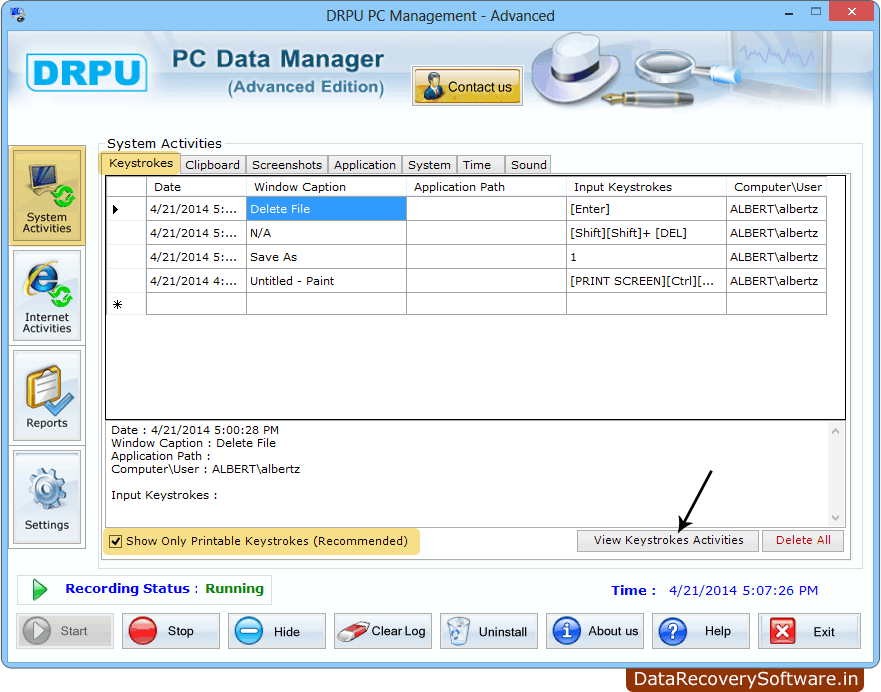Click the Contact us button
This screenshot has width=881, height=692.
tap(467, 86)
